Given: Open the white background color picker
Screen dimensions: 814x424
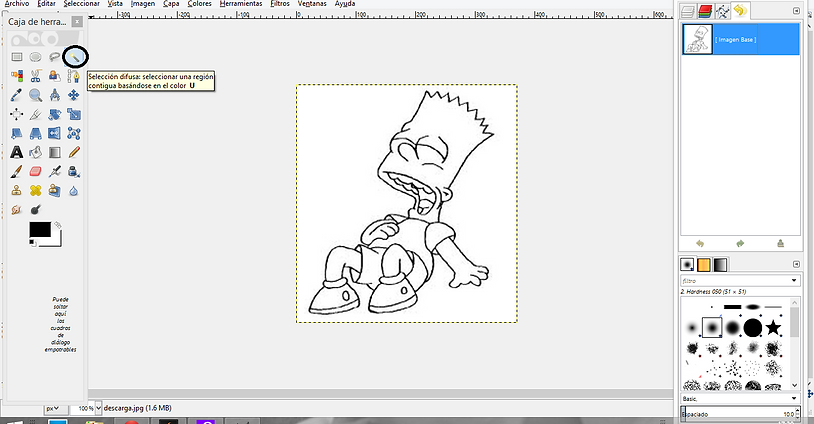Looking at the screenshot, I should coord(56,242).
